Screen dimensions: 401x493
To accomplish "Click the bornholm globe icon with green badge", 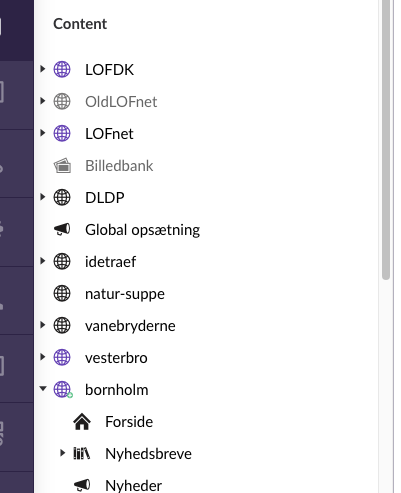I will click(63, 390).
